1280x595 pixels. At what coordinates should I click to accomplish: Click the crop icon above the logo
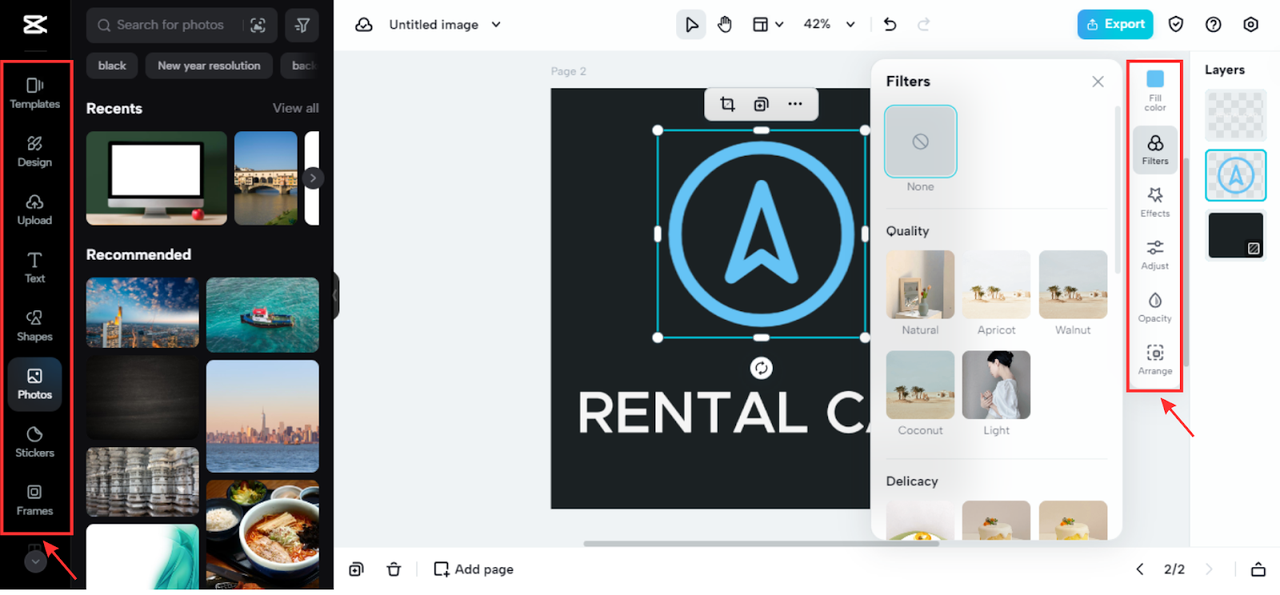point(727,104)
